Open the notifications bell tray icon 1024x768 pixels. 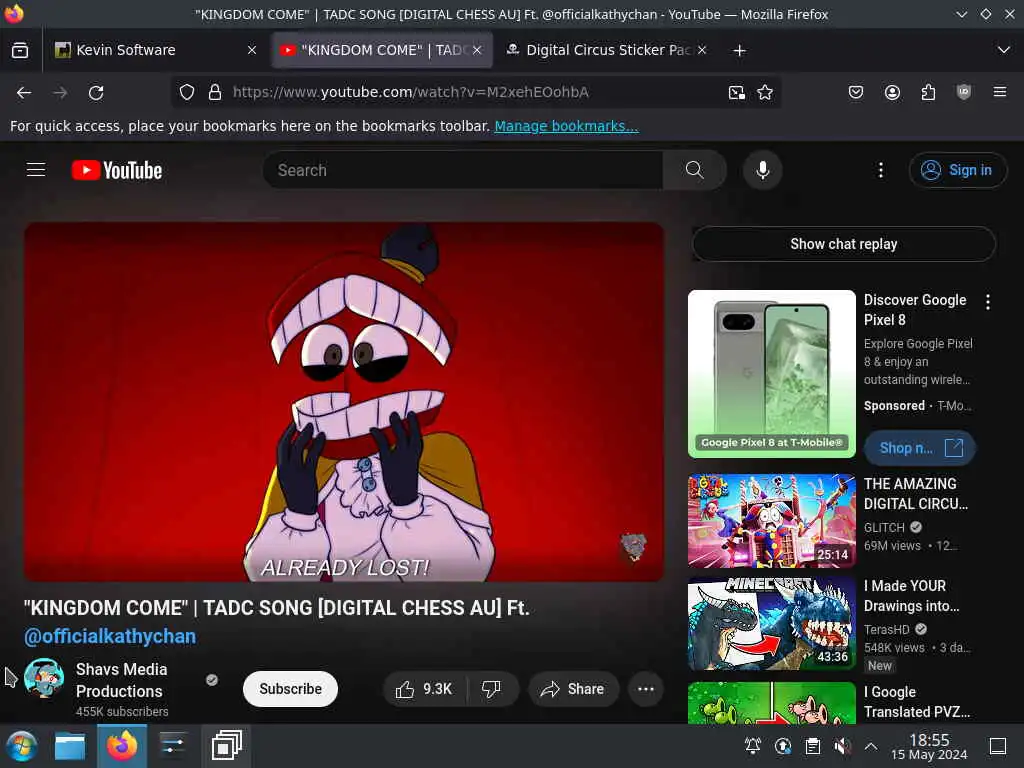click(753, 746)
